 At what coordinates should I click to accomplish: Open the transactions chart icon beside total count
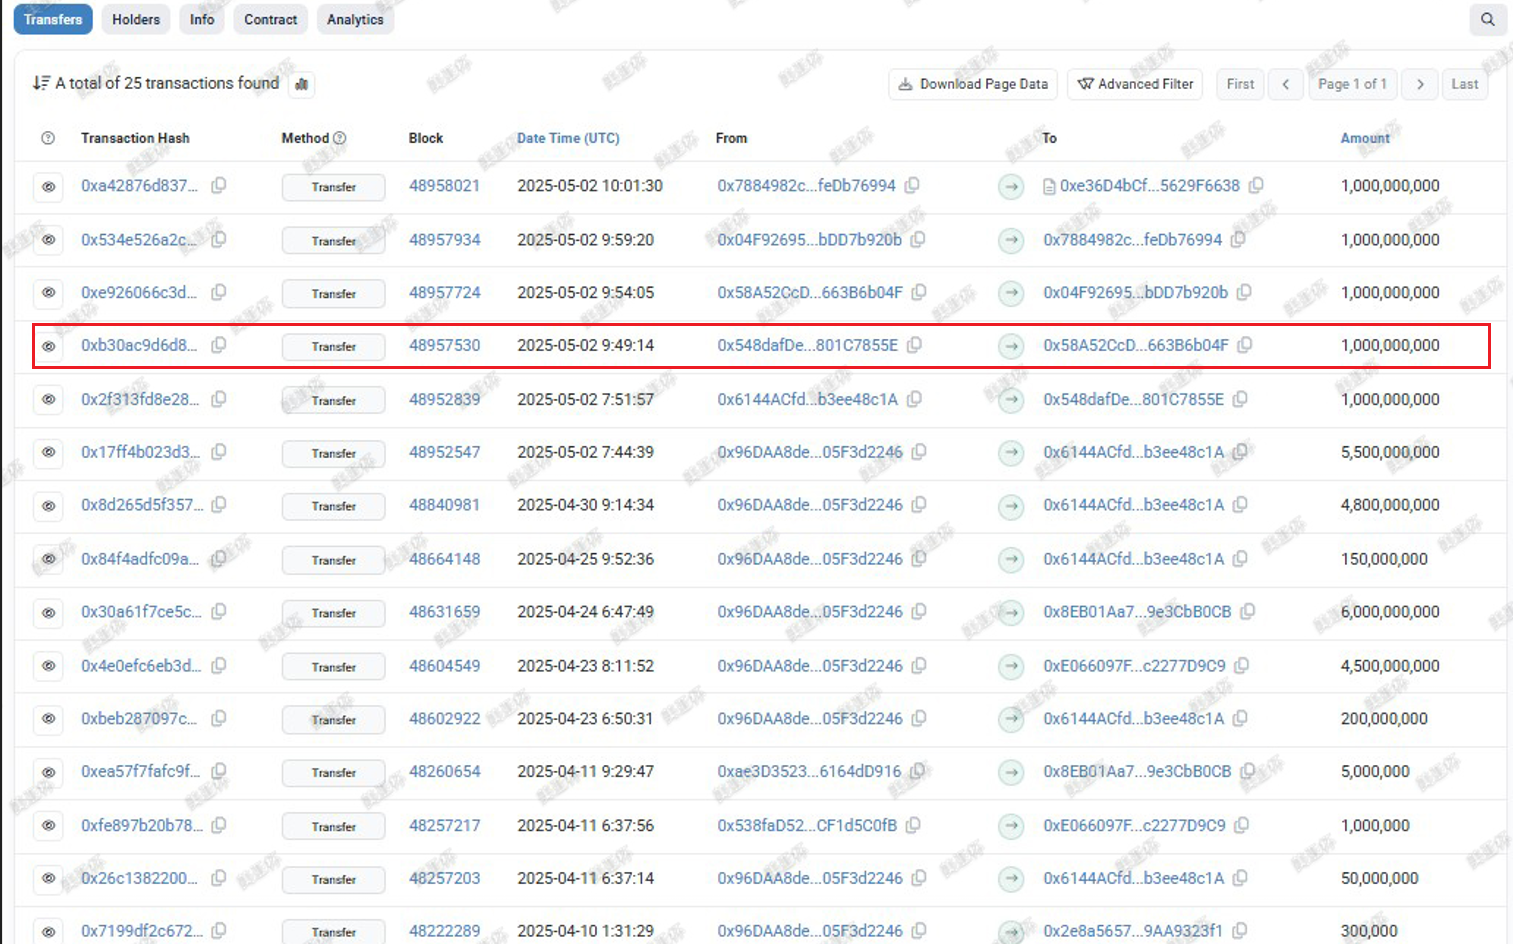301,84
